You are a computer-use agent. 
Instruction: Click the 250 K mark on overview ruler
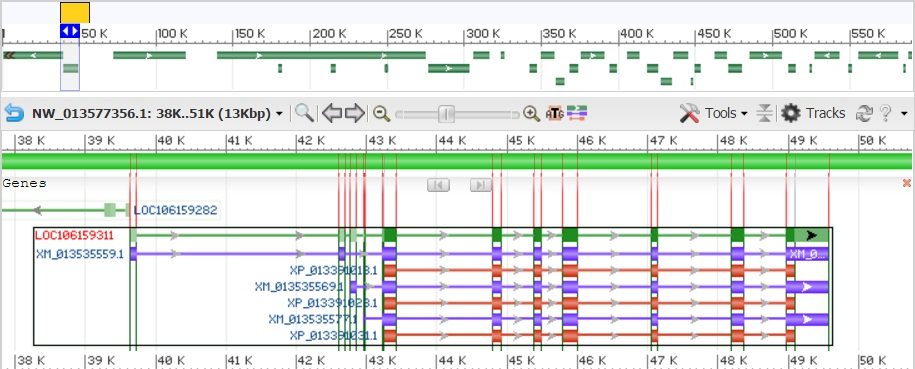coord(406,34)
